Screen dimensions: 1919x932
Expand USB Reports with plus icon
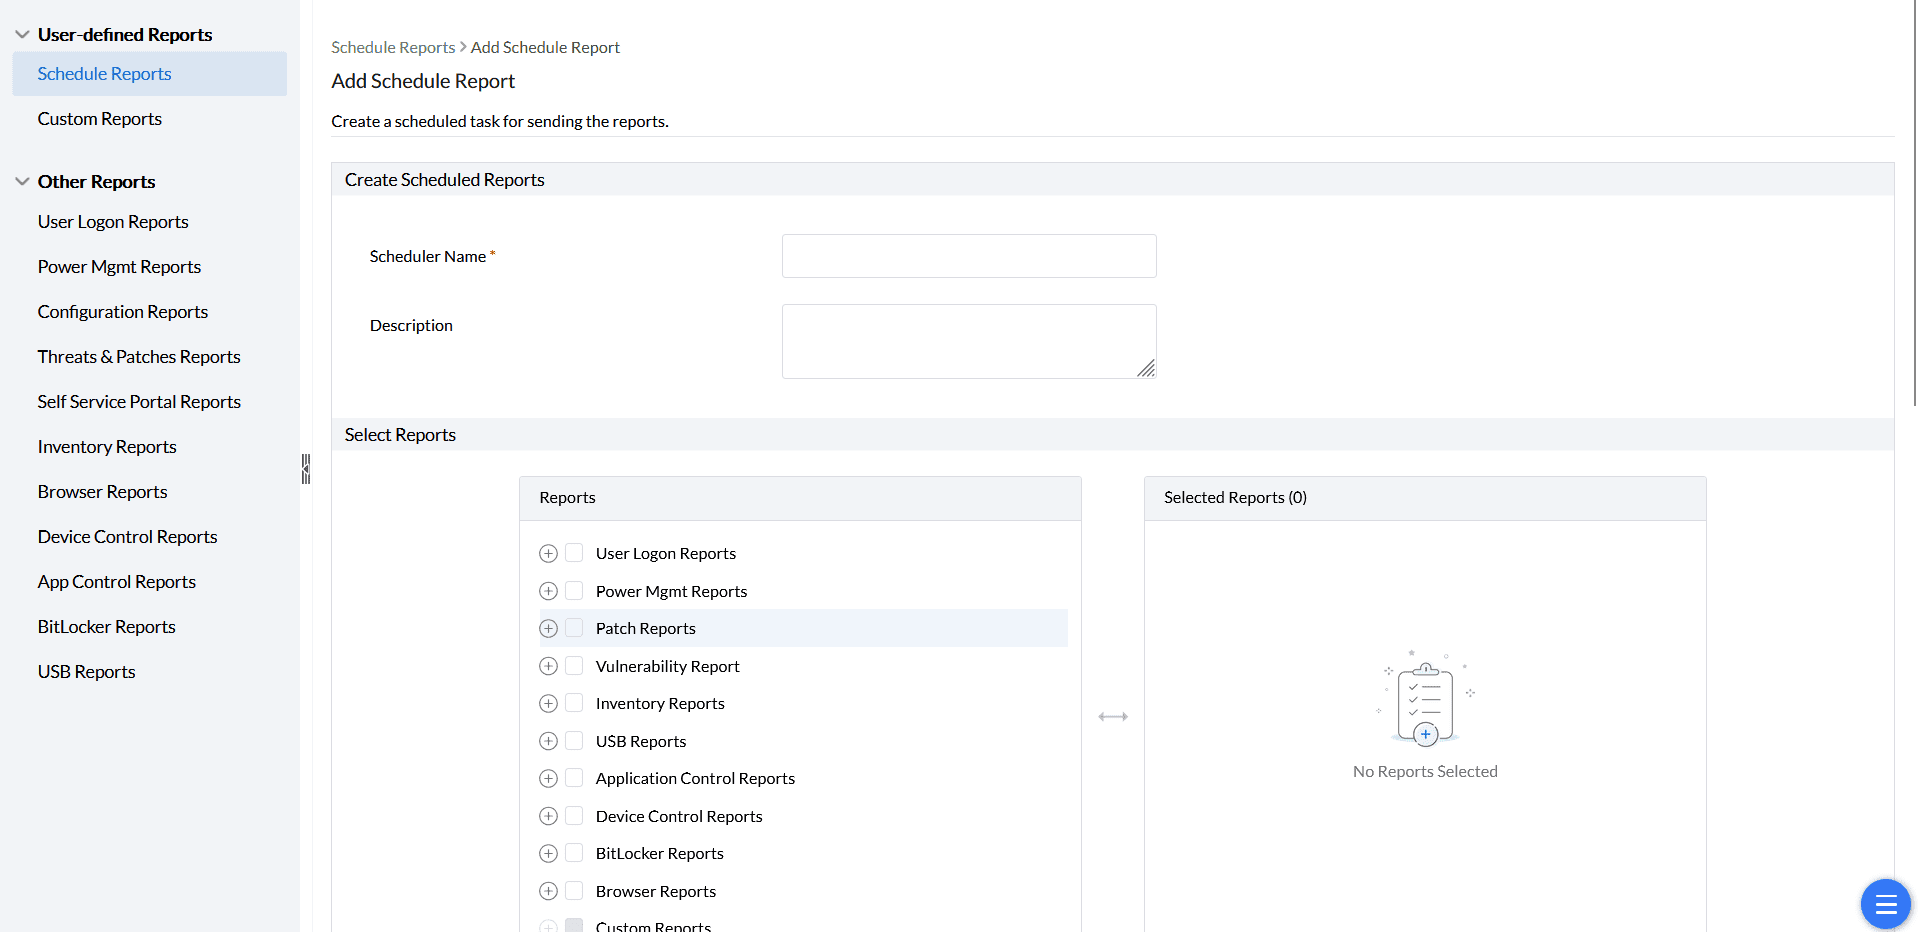[x=548, y=741]
